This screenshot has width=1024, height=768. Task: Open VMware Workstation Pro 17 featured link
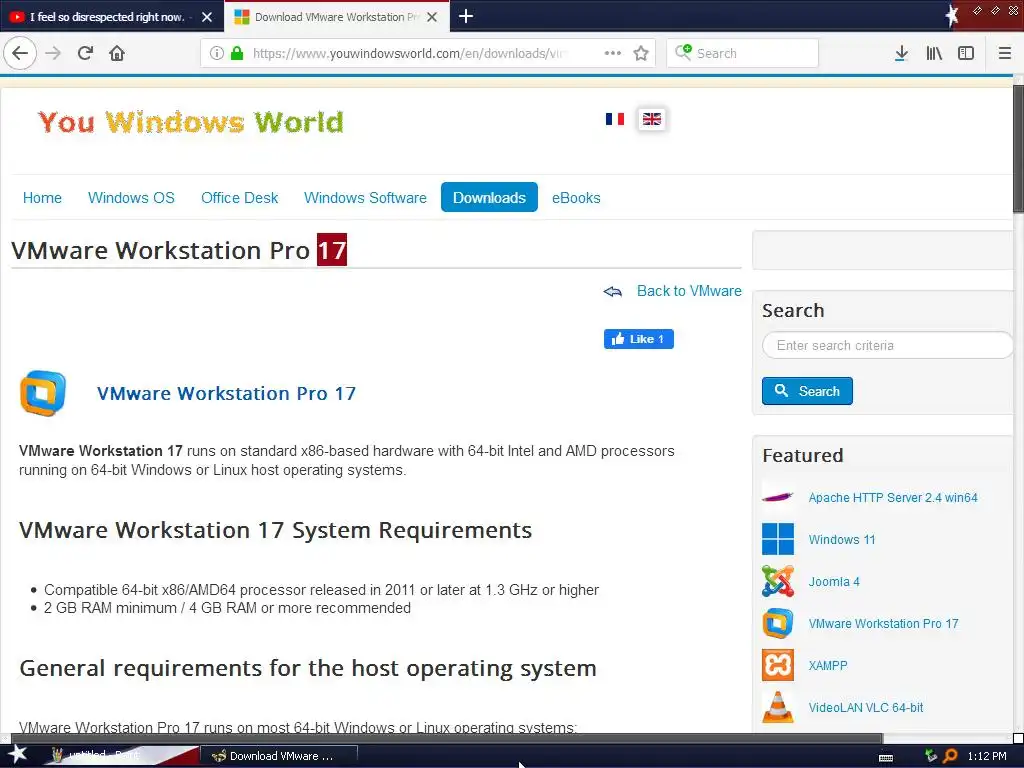pyautogui.click(x=884, y=624)
